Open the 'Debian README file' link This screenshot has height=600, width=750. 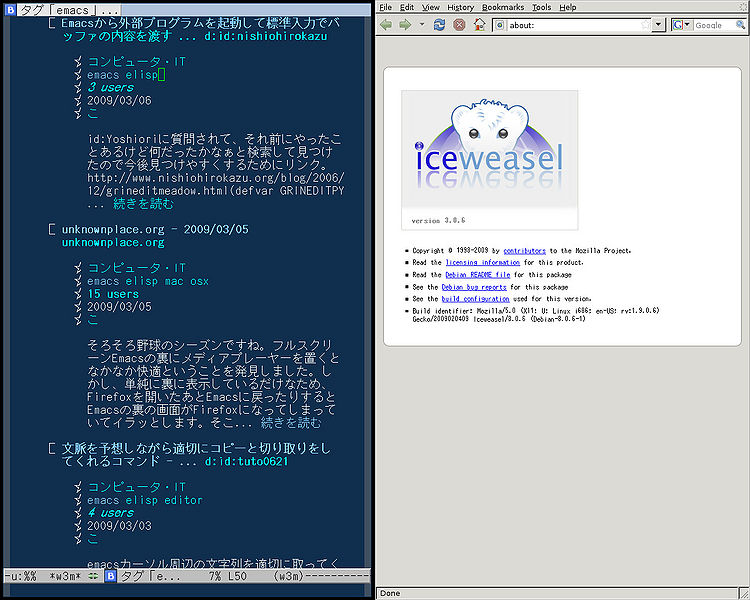[x=478, y=275]
